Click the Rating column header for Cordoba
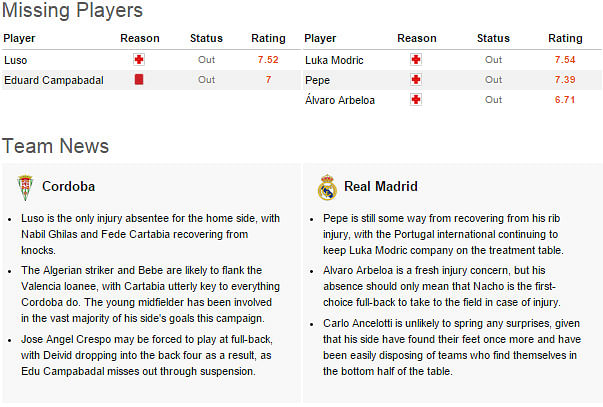603x407 pixels. [x=268, y=38]
